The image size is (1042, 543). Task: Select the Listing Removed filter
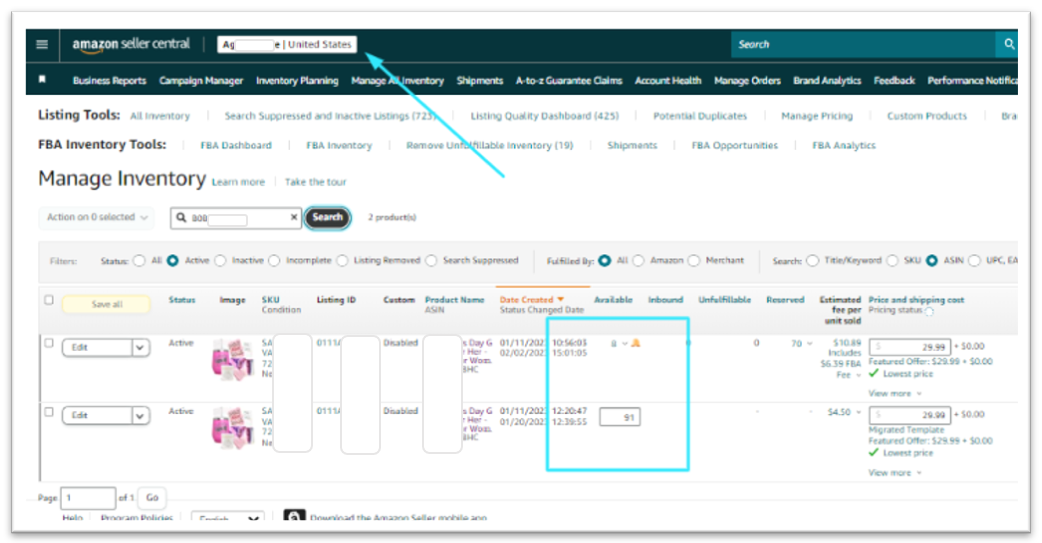coord(342,261)
